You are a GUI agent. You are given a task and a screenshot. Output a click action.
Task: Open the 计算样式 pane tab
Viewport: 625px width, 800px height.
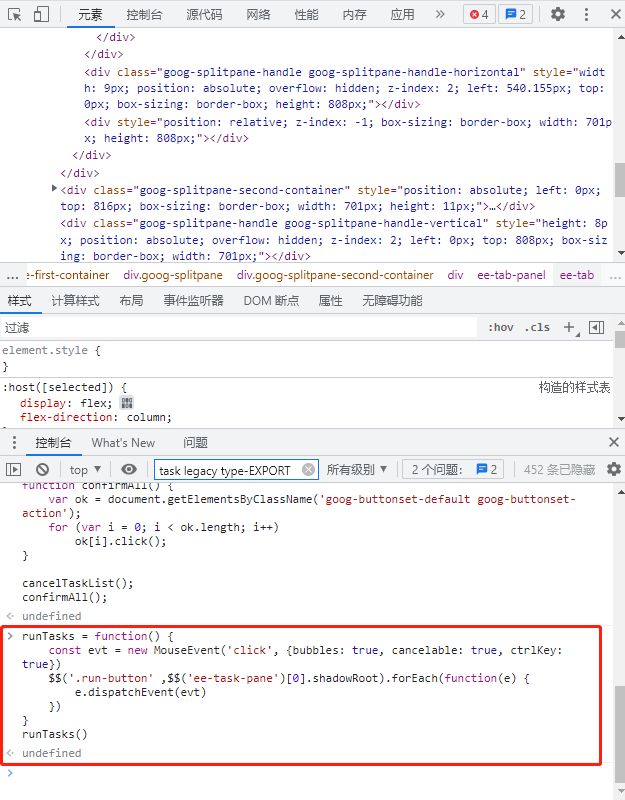pos(75,301)
